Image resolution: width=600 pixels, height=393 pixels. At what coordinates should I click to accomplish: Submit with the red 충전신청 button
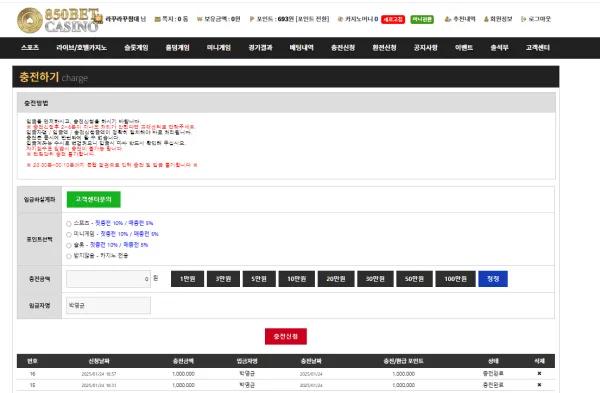(286, 336)
